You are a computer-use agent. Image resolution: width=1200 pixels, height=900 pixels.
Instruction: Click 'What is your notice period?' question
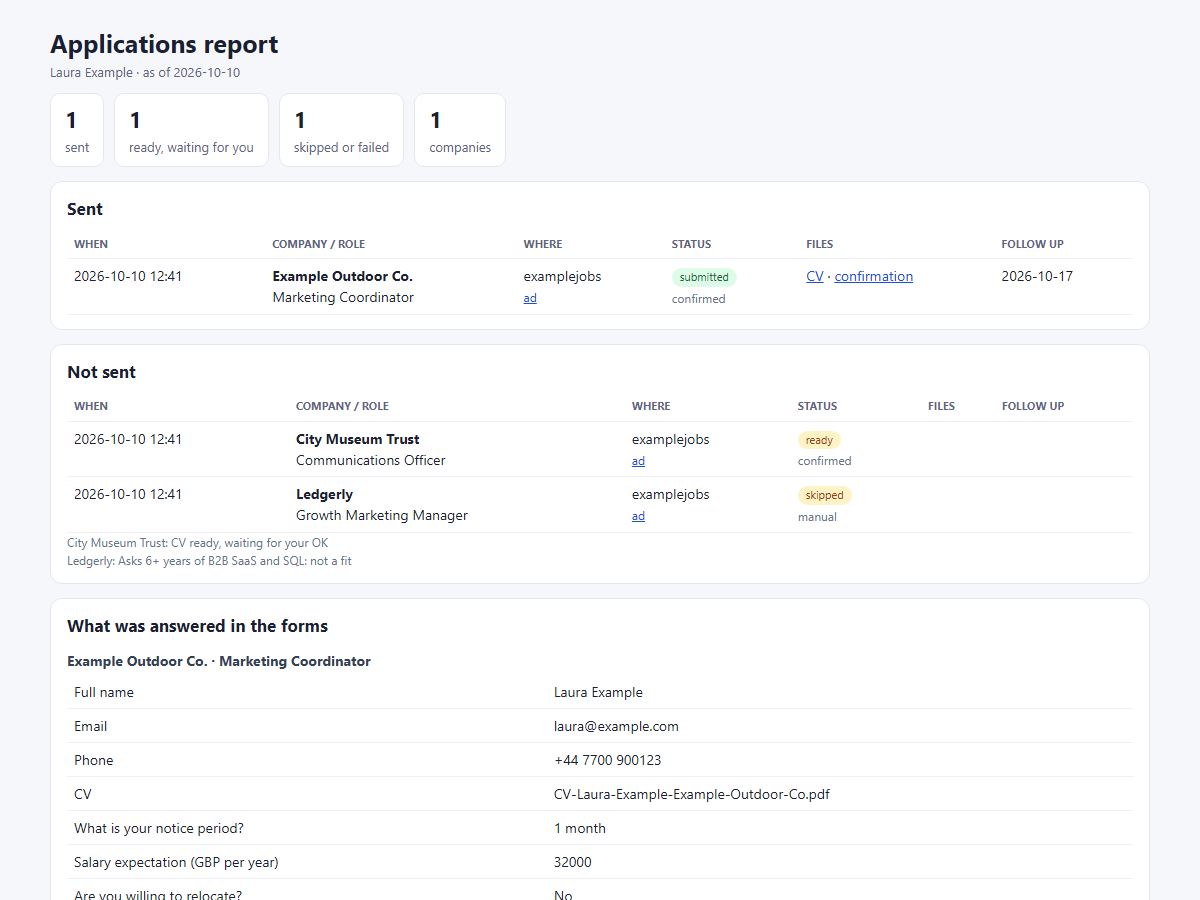[159, 829]
